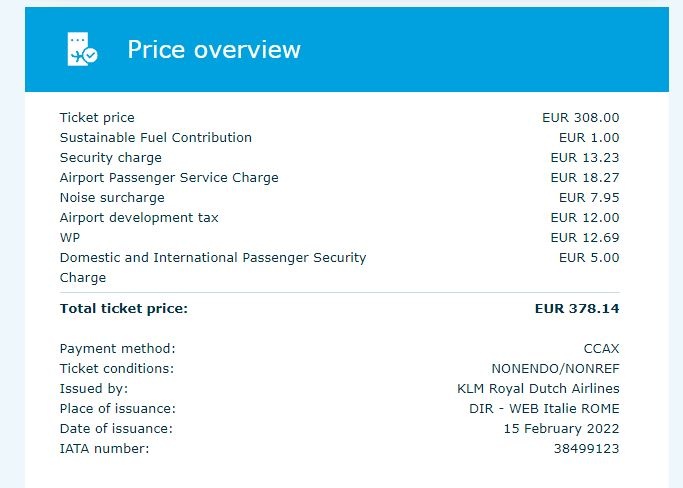
Task: Select Domestic and International Passenger Security text
Action: 213,258
